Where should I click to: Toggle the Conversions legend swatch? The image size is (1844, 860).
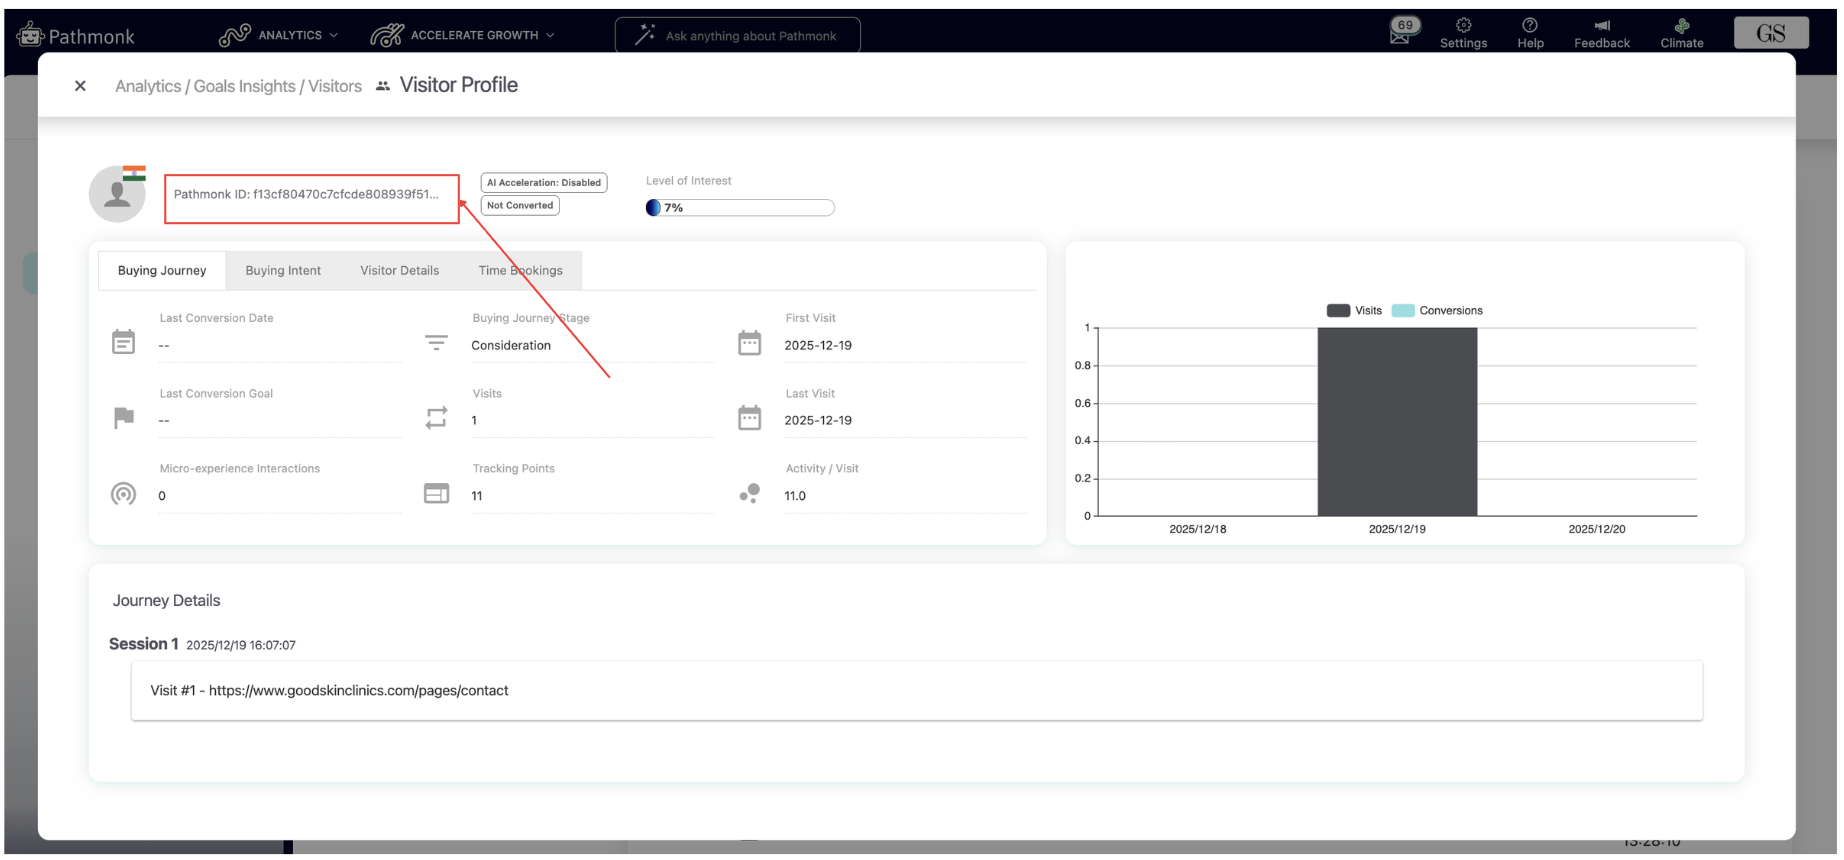point(1403,310)
